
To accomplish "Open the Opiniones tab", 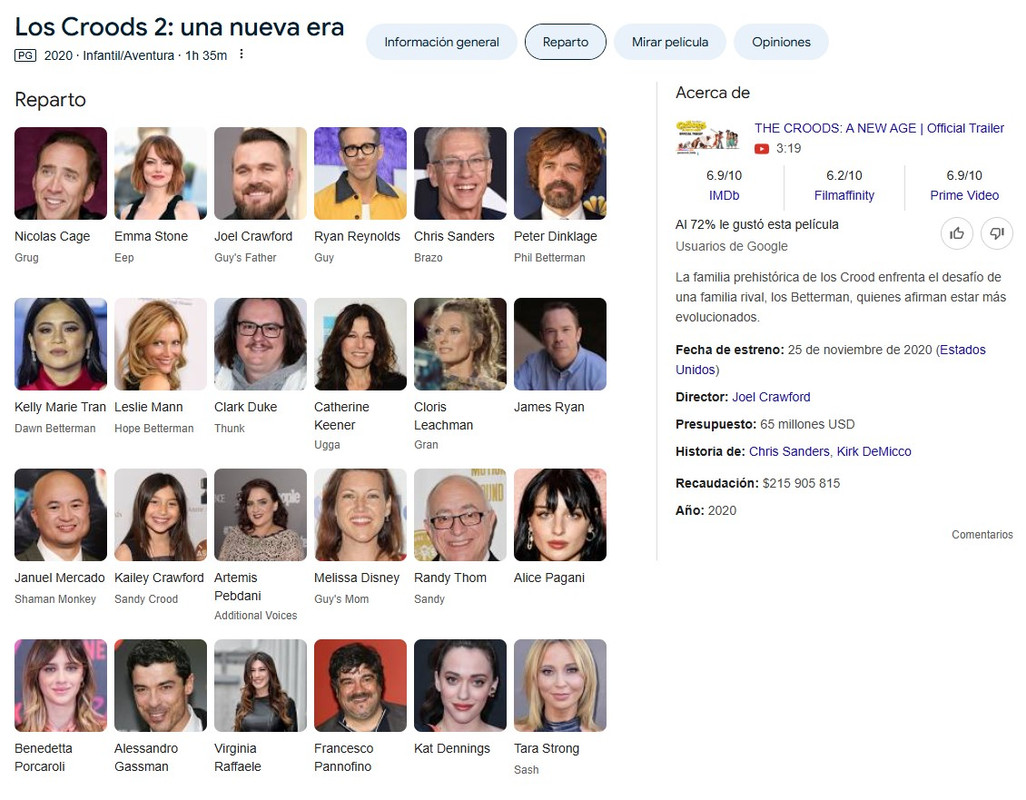I will [x=781, y=42].
